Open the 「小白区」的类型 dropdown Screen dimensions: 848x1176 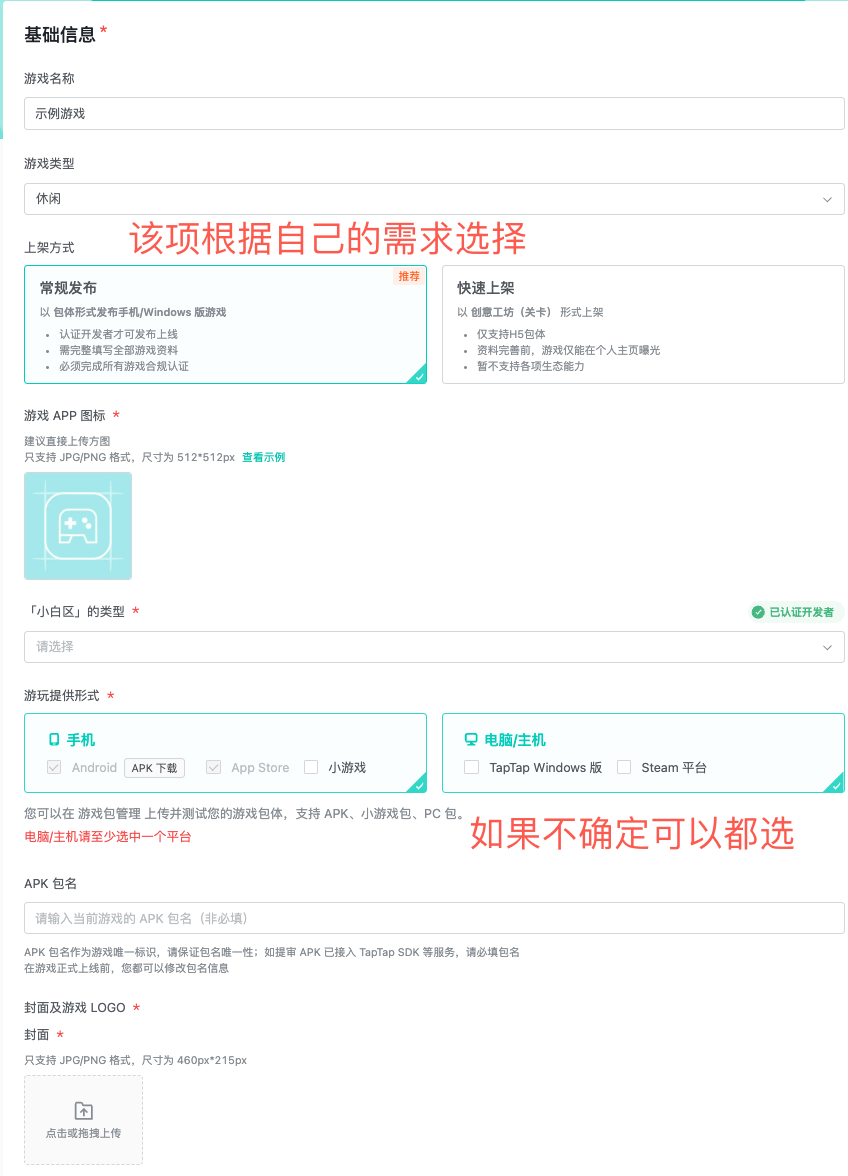coord(434,646)
